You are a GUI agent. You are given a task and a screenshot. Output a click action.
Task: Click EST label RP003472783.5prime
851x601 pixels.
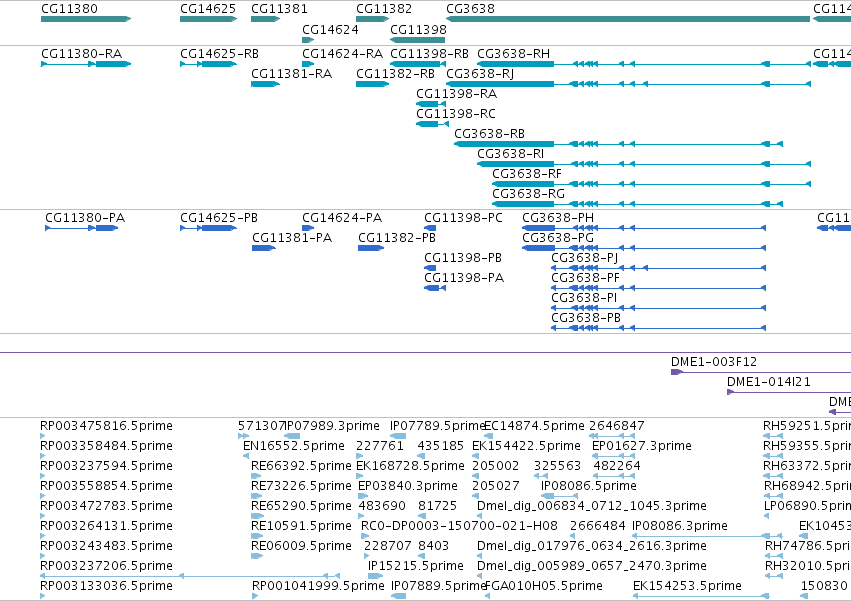pyautogui.click(x=106, y=506)
